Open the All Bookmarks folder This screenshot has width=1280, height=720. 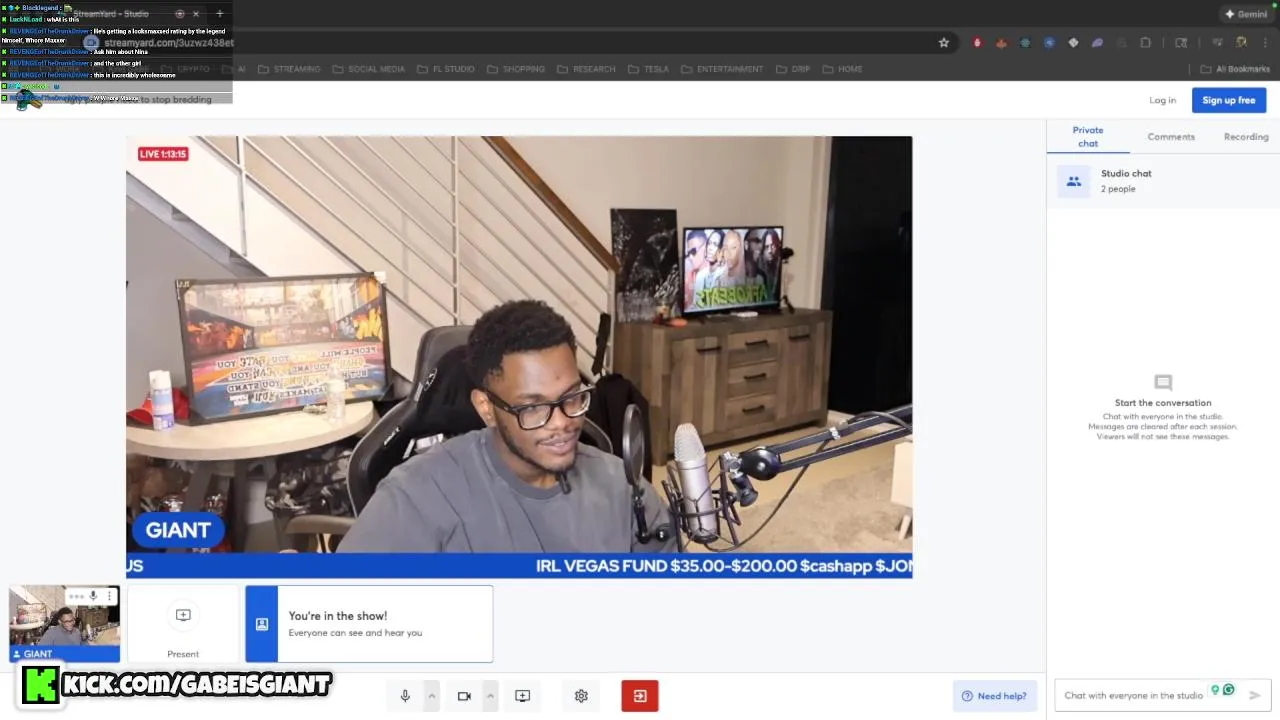coord(1235,69)
